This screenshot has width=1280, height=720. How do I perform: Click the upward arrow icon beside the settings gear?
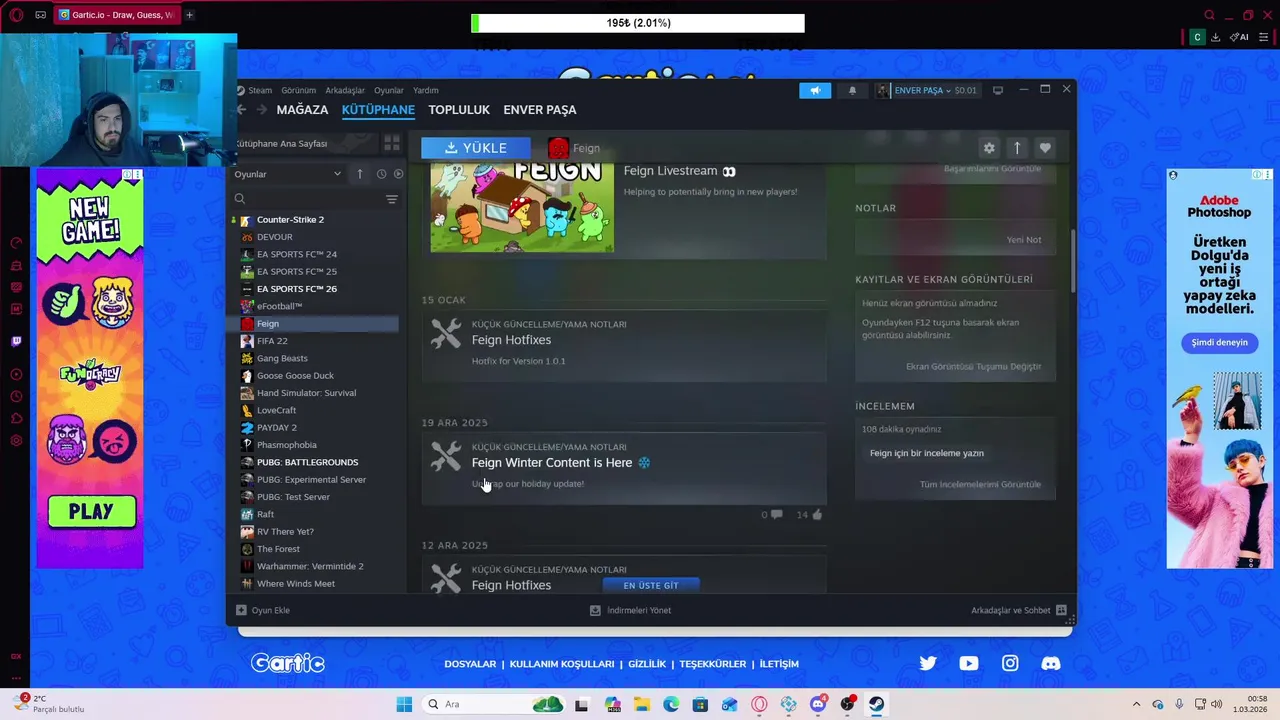tap(1017, 148)
